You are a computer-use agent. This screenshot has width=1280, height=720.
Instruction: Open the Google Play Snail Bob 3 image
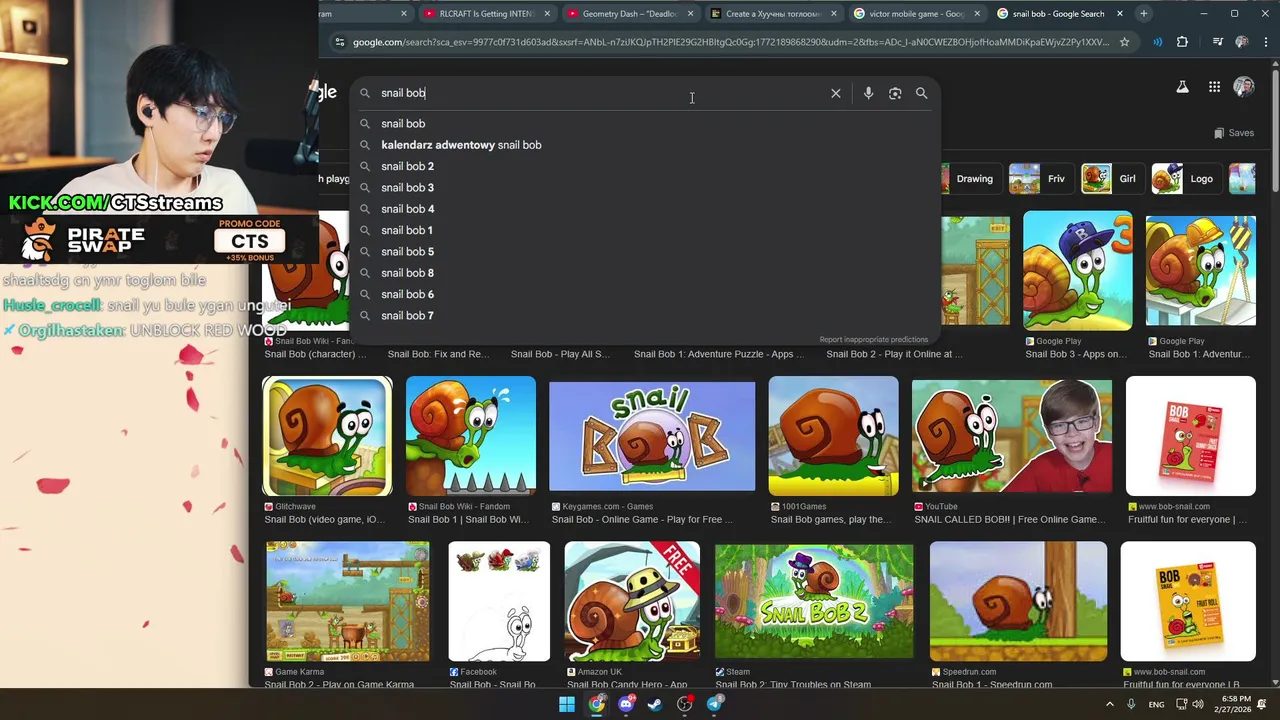click(x=1077, y=270)
